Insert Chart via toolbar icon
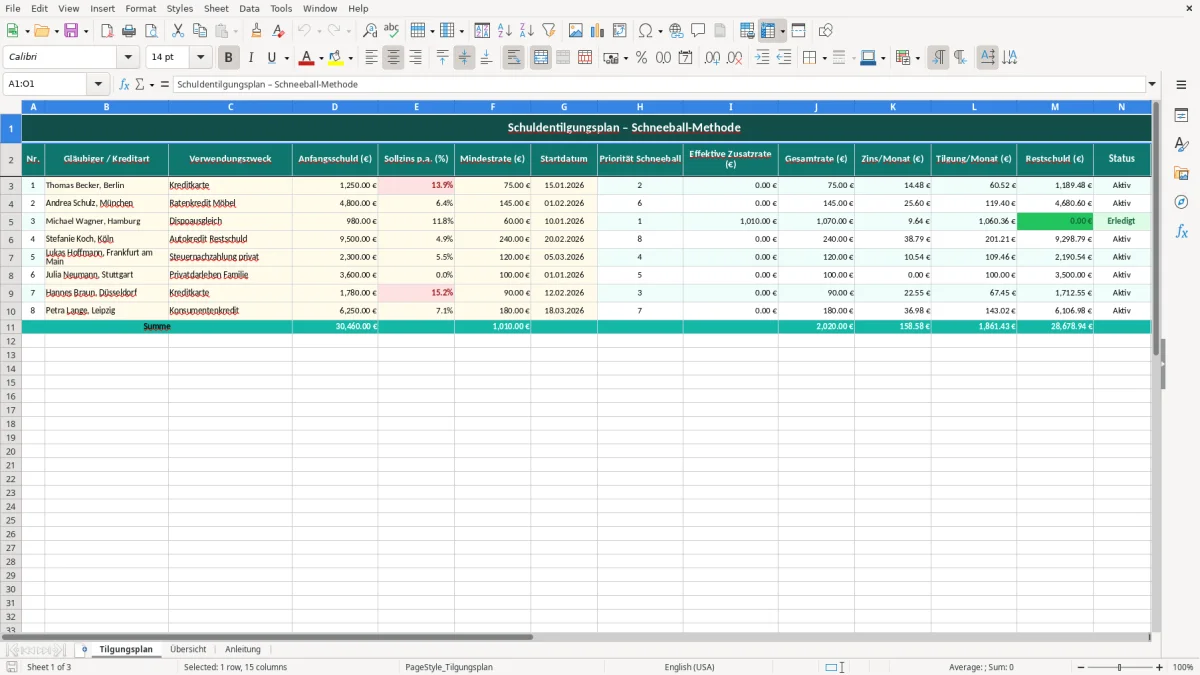The width and height of the screenshot is (1200, 675). (x=598, y=31)
